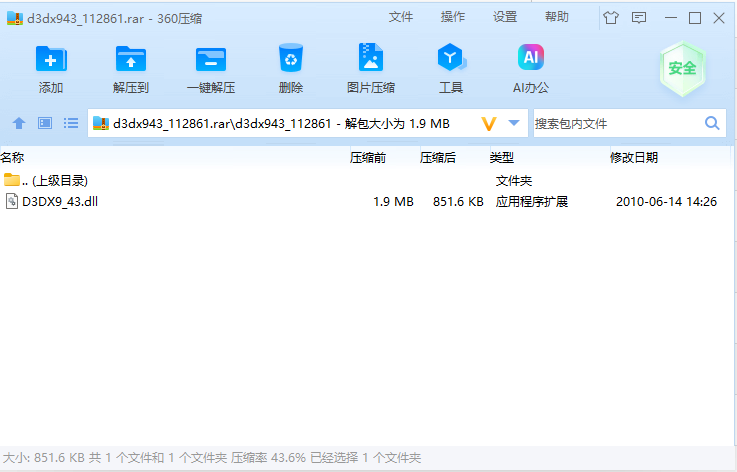Go up one level with blue arrow
This screenshot has height=472, width=737.
click(19, 123)
